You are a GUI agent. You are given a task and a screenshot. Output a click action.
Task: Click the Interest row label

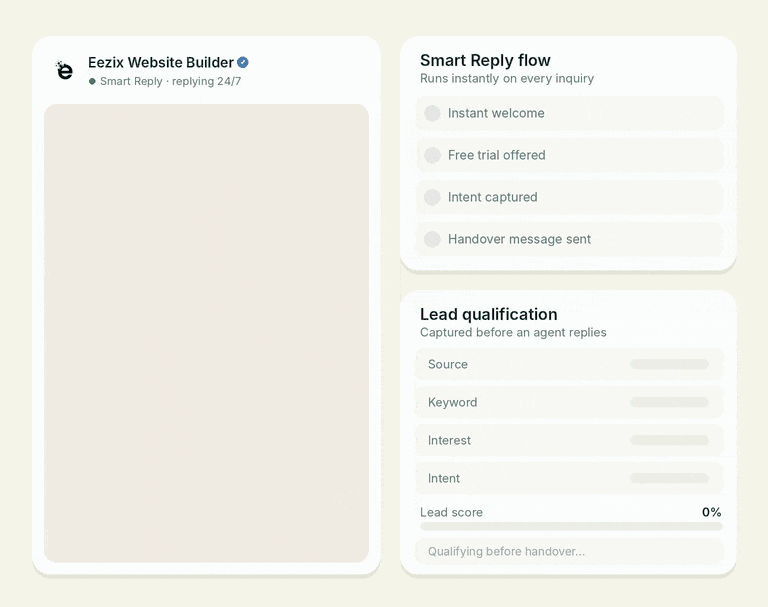(x=449, y=440)
